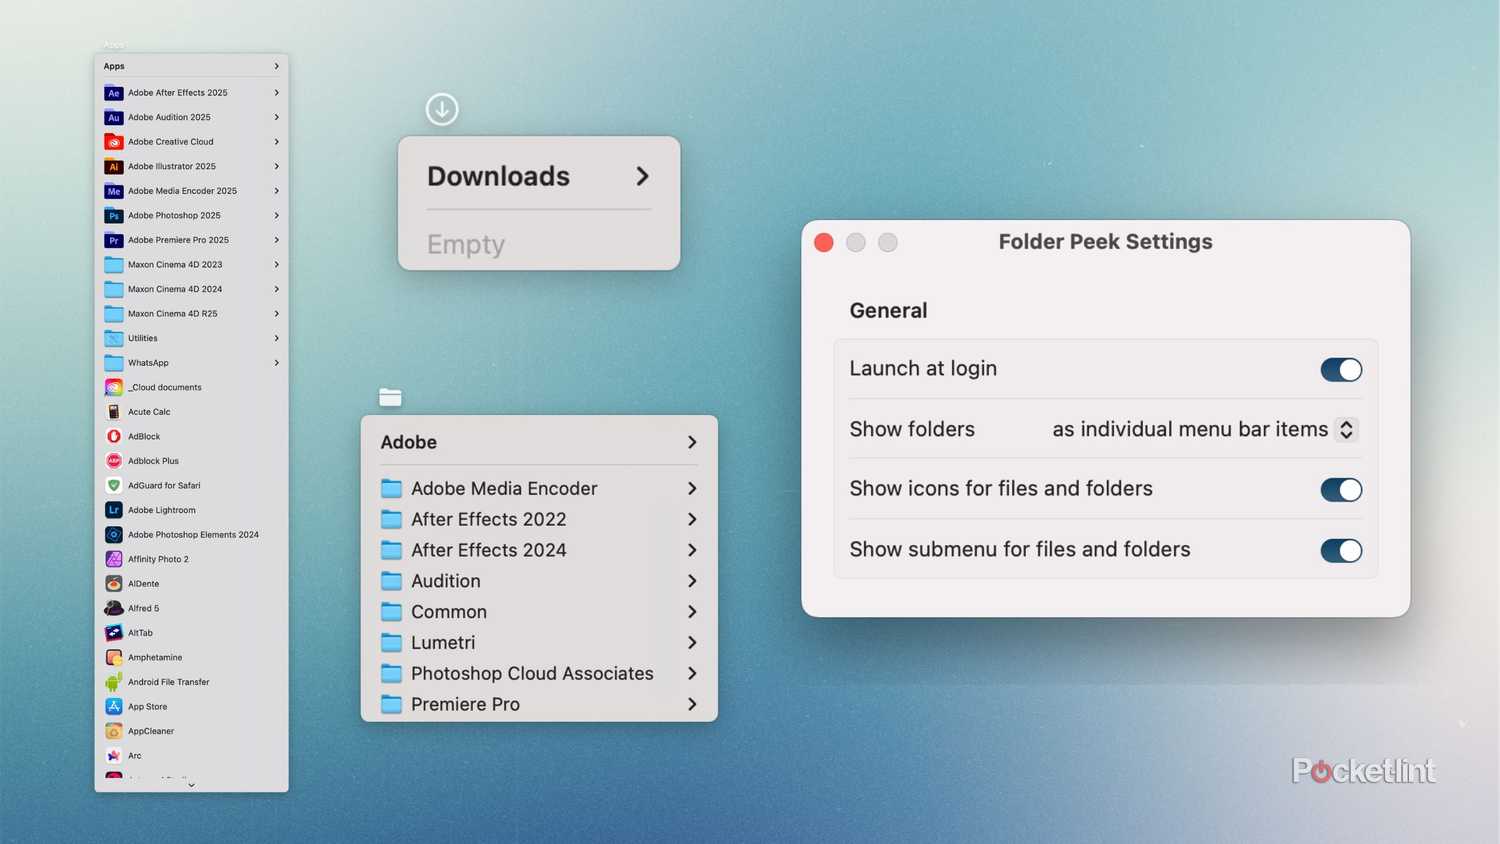Viewport: 1500px width, 844px height.
Task: Click the Downloads menu bar arrow icon
Action: click(x=442, y=109)
